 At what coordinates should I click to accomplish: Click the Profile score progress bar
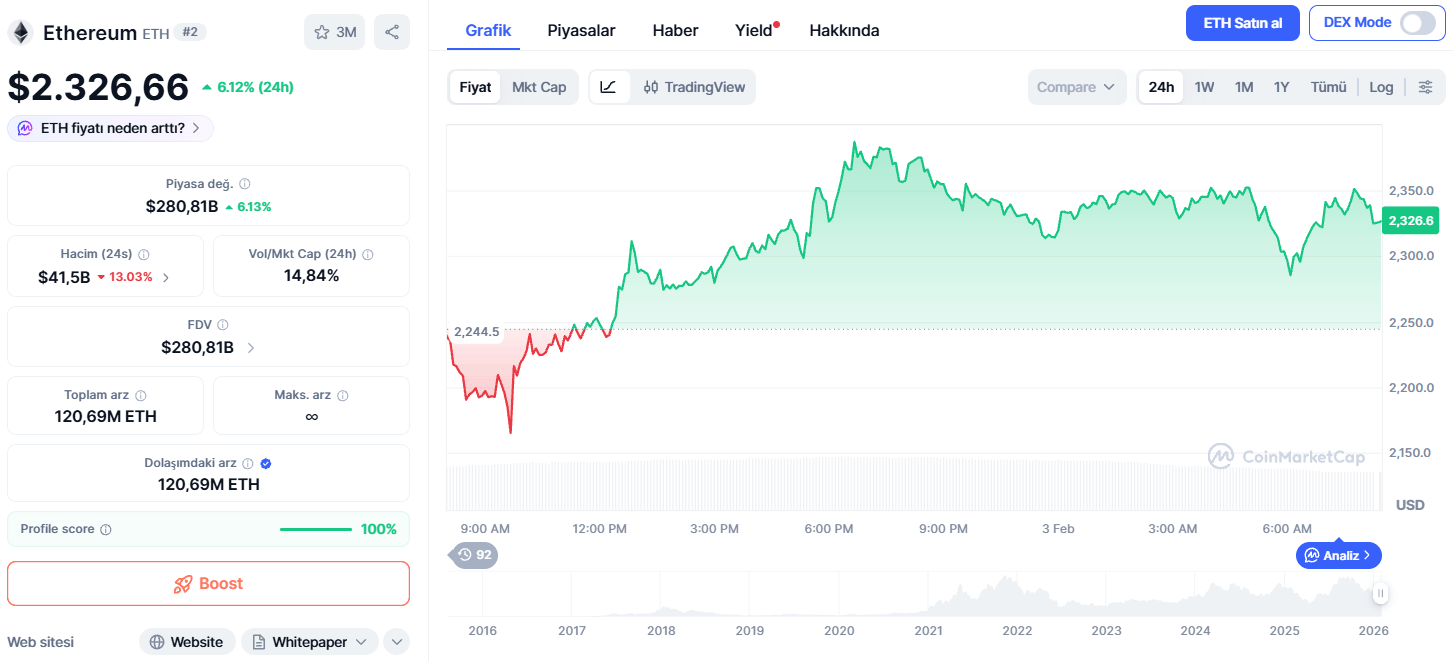pos(316,529)
